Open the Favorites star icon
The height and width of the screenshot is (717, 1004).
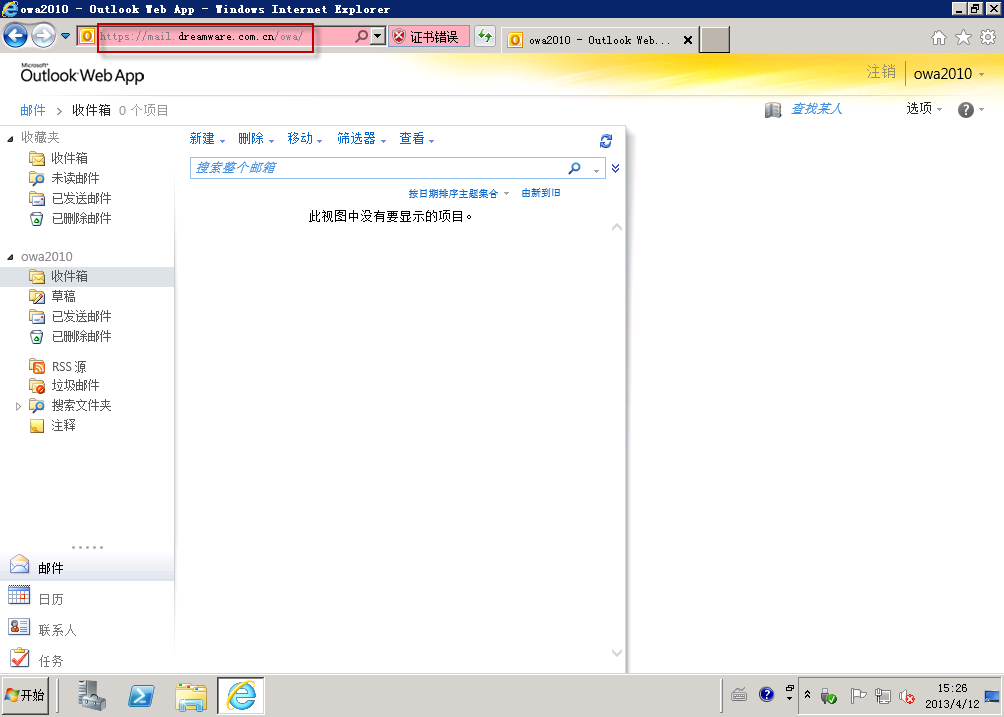[963, 38]
